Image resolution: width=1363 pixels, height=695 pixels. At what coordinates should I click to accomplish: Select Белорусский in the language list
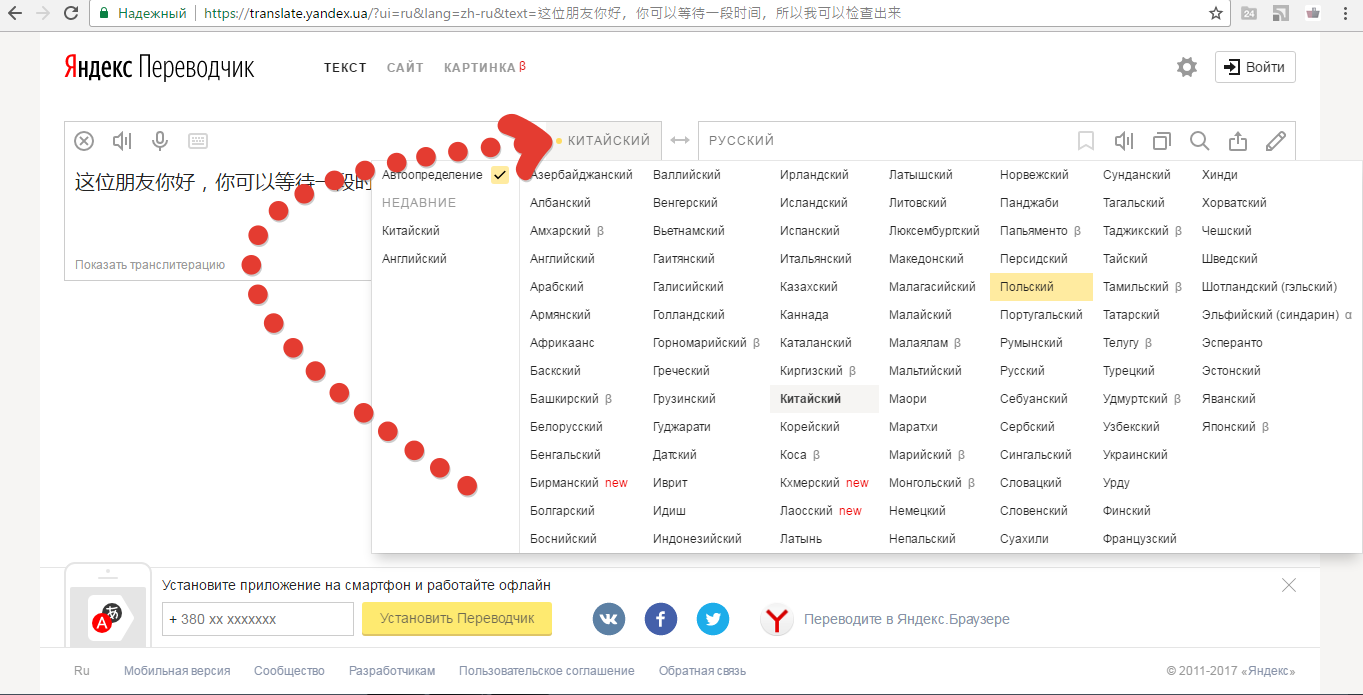(567, 427)
